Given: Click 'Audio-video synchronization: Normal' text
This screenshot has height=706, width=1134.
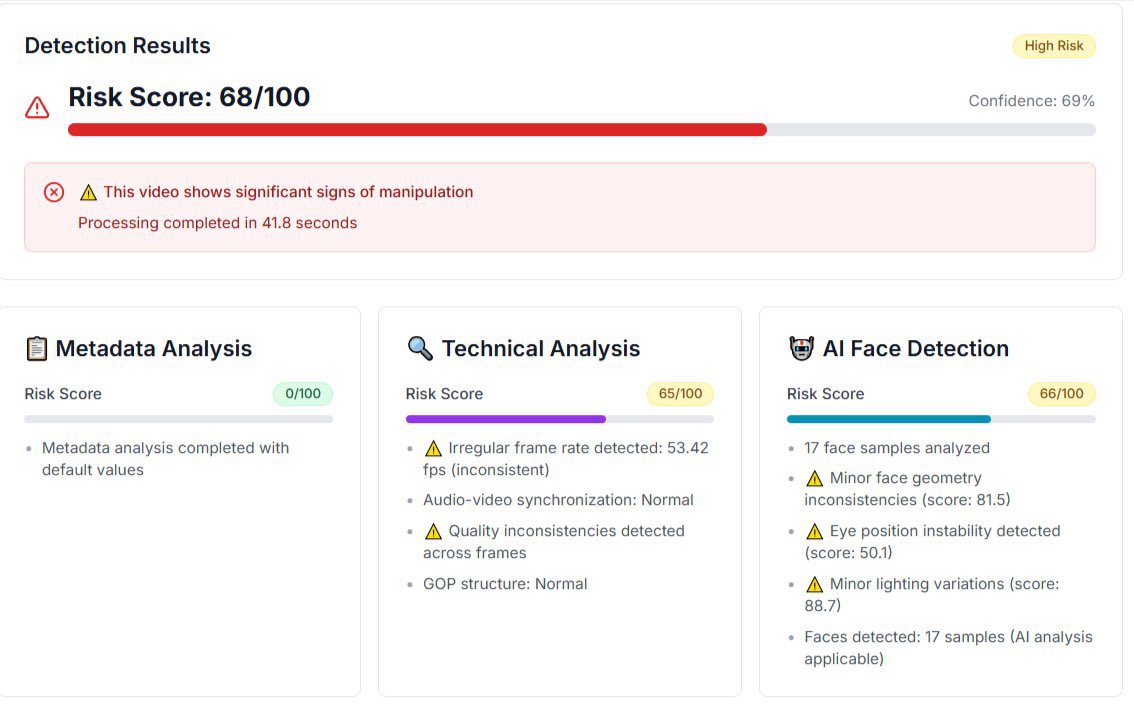Looking at the screenshot, I should click(558, 500).
